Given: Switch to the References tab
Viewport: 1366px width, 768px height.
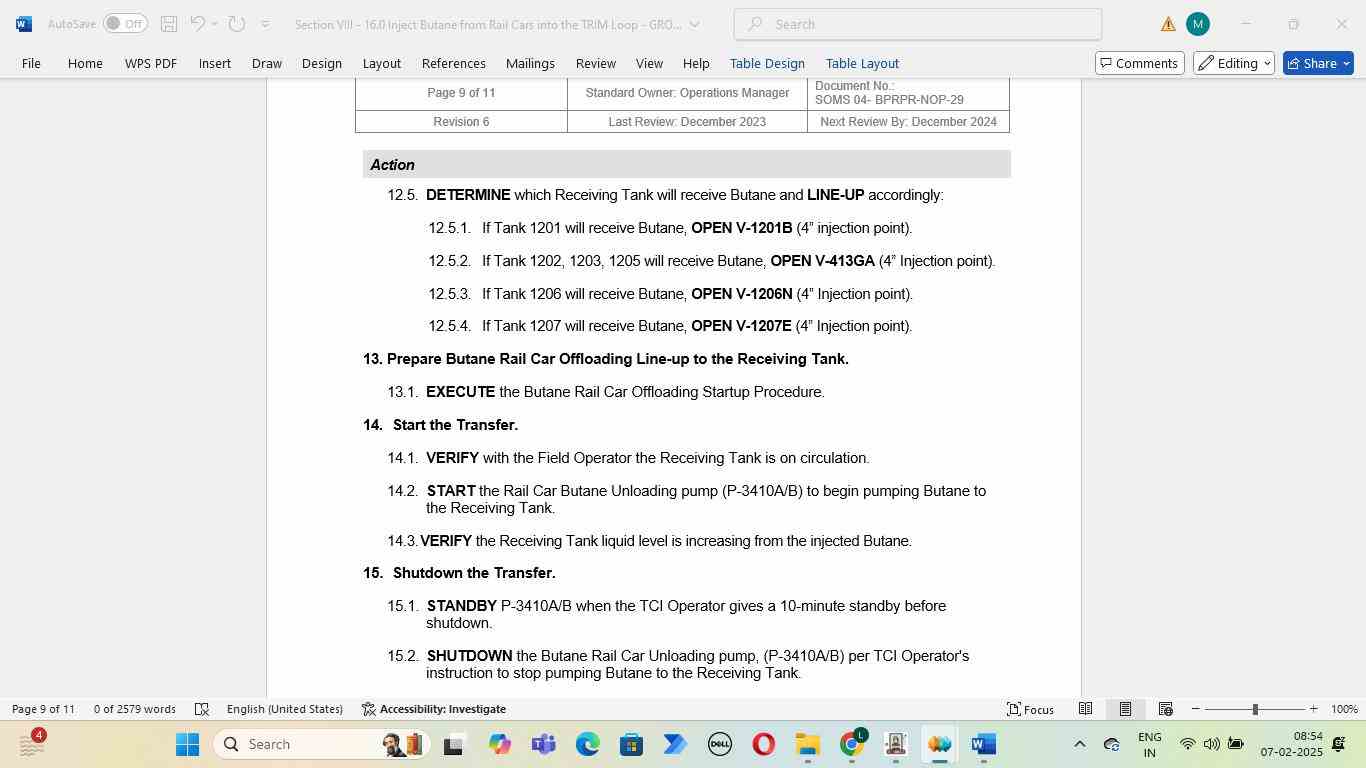Looking at the screenshot, I should coord(453,63).
